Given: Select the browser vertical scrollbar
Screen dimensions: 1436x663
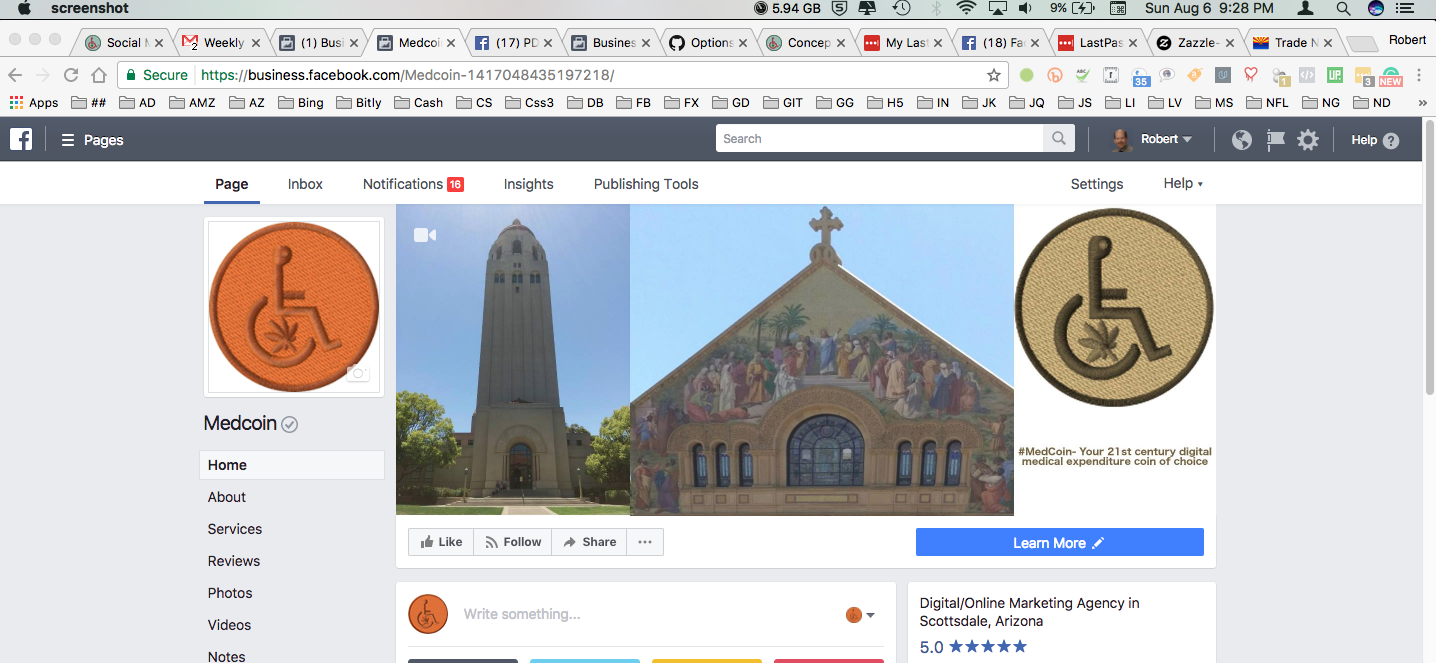Looking at the screenshot, I should click(x=1429, y=260).
